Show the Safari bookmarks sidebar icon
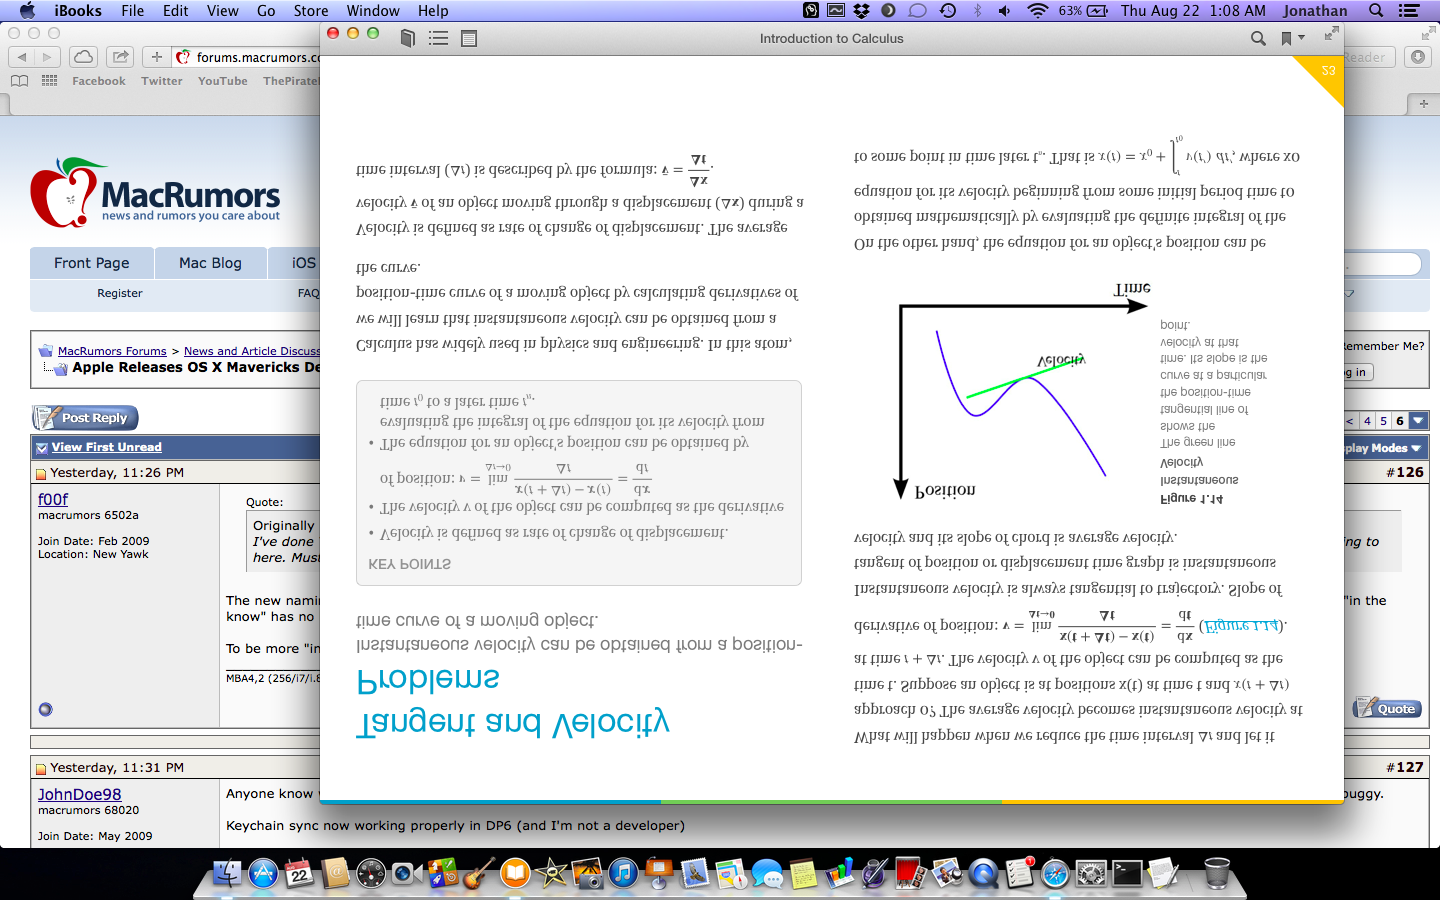1440x900 pixels. 19,81
